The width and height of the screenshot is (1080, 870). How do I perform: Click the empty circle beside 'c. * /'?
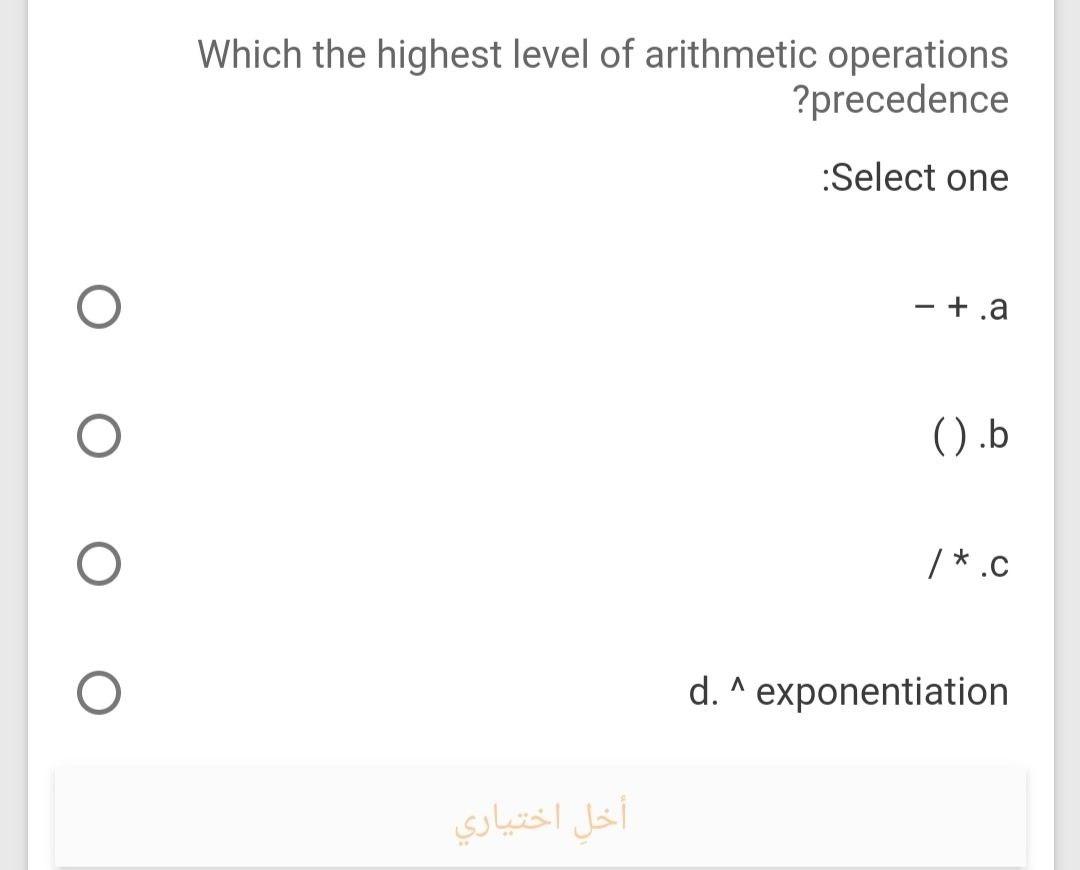(x=97, y=563)
